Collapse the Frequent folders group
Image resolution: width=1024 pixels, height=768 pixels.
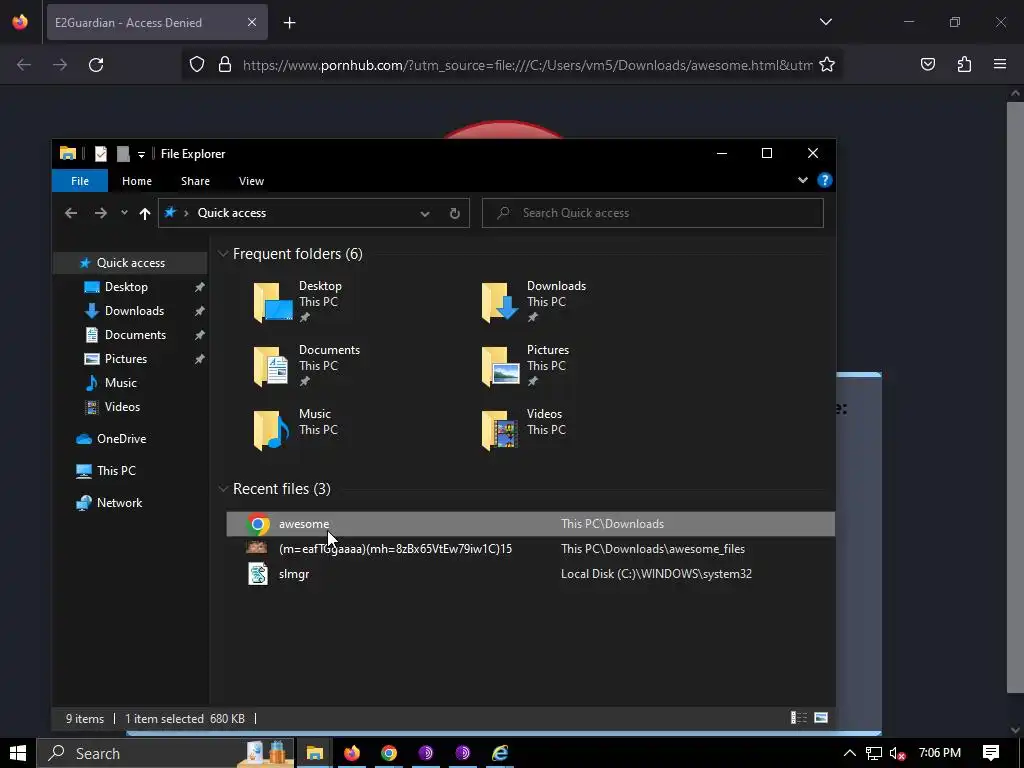coord(223,253)
